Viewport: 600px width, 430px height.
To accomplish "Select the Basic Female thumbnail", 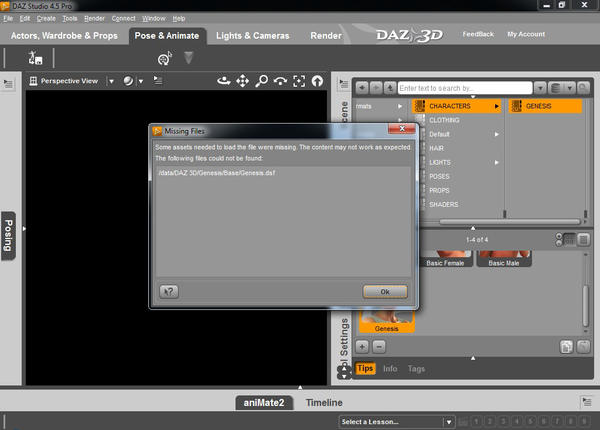I will (445, 259).
